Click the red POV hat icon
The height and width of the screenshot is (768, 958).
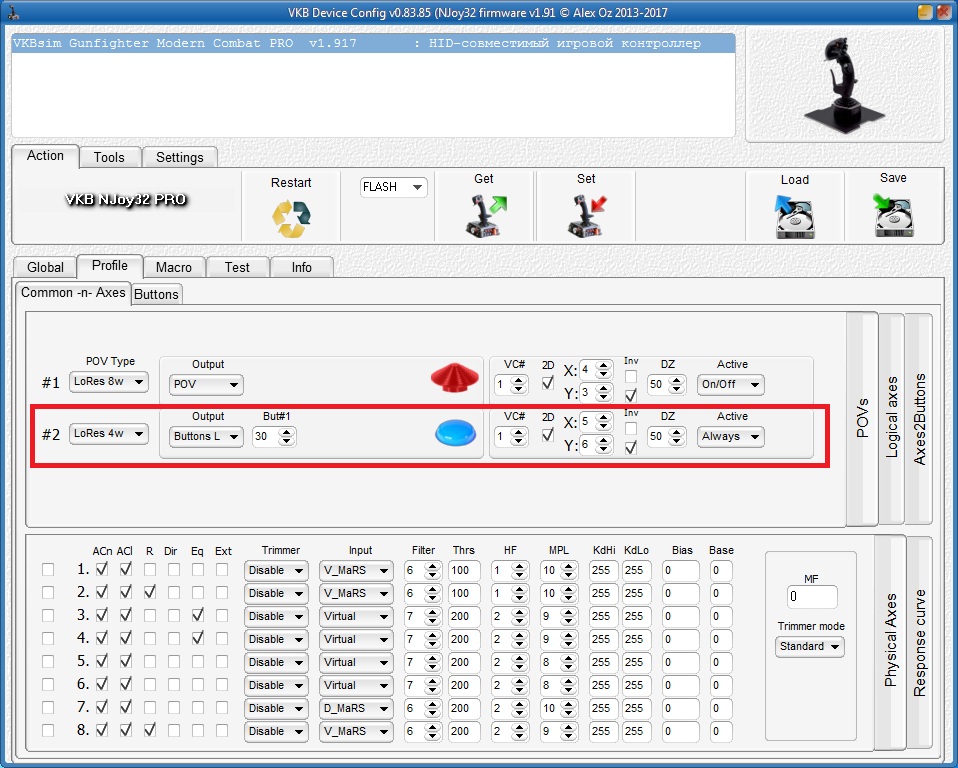455,378
